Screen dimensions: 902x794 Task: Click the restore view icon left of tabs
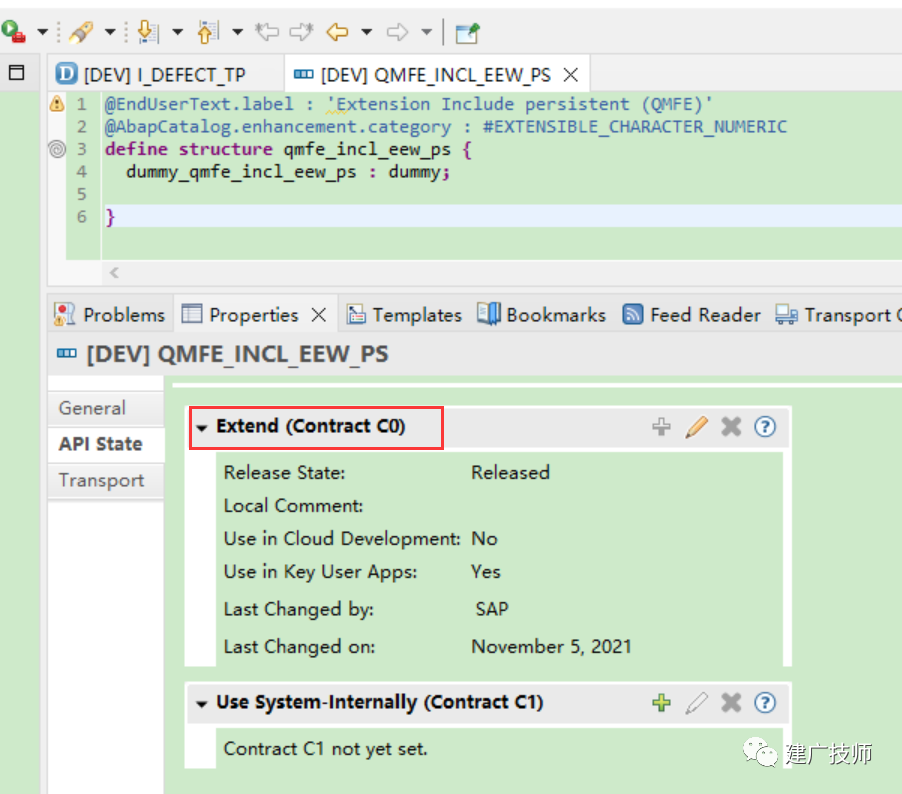click(x=17, y=72)
